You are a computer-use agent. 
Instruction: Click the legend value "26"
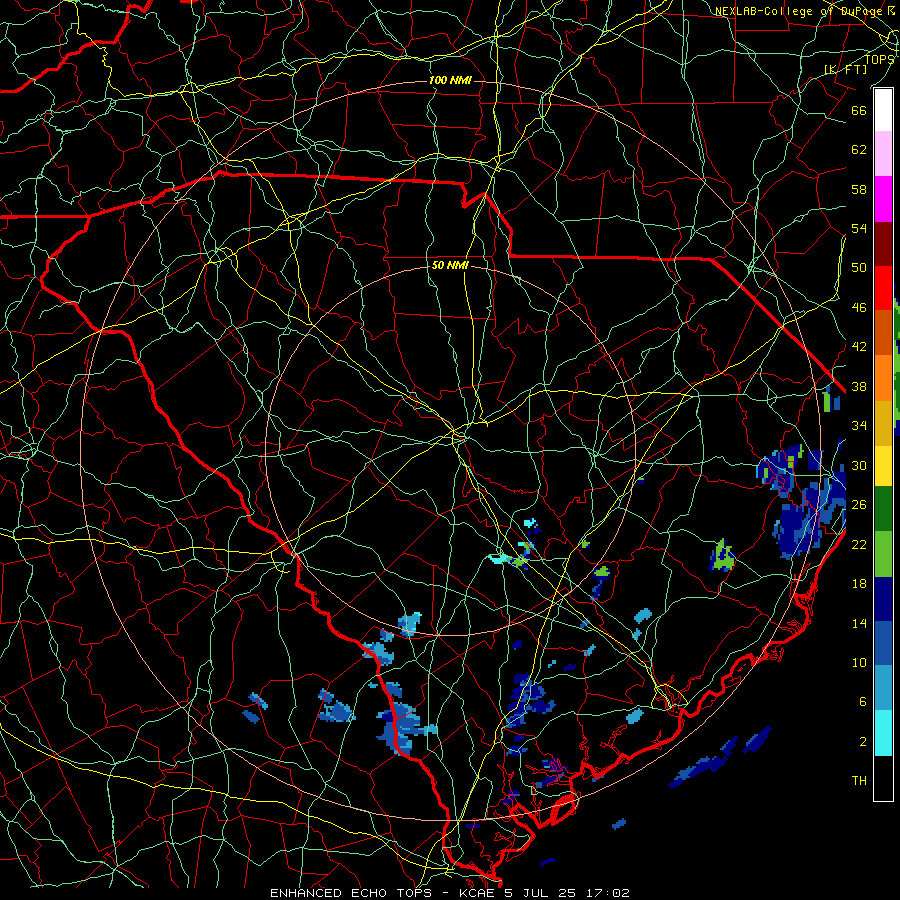pyautogui.click(x=859, y=505)
